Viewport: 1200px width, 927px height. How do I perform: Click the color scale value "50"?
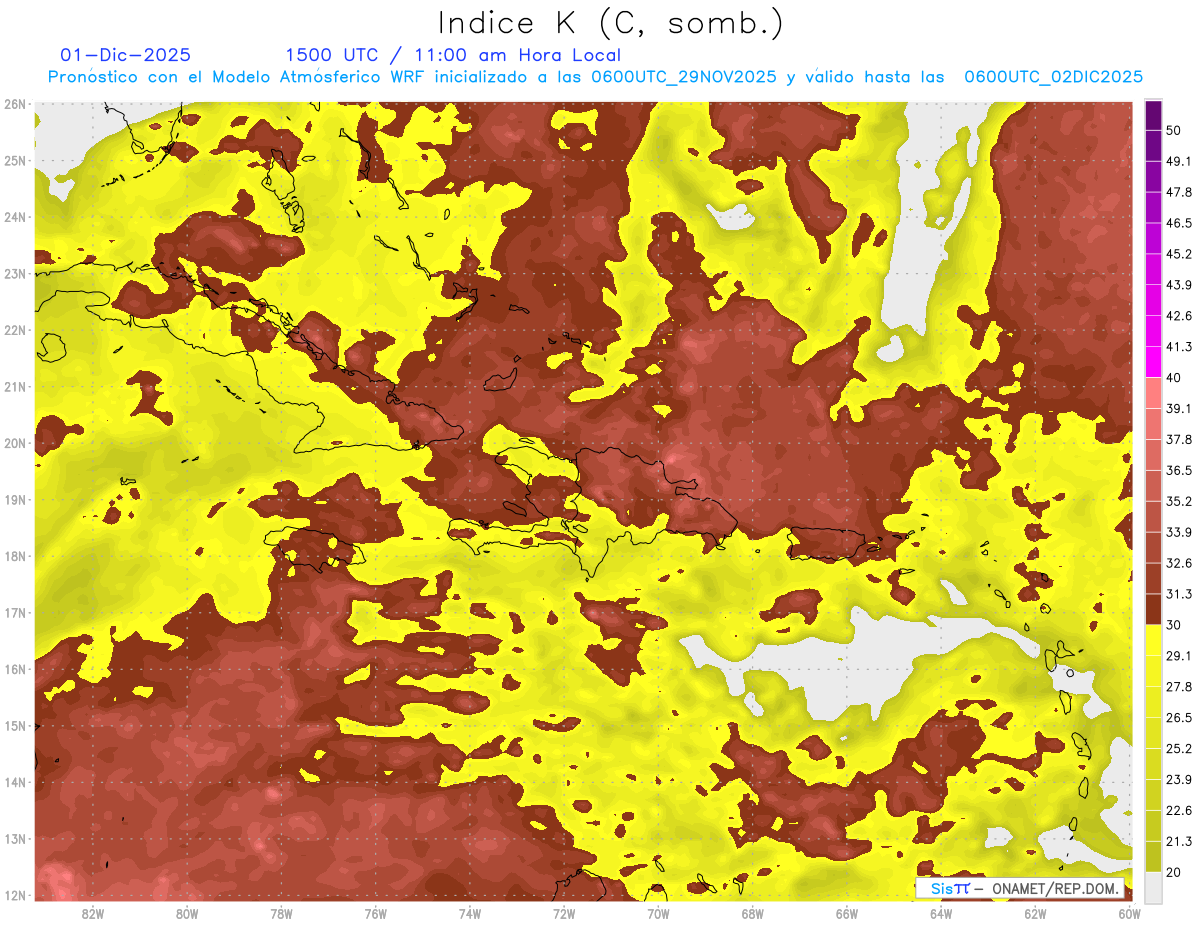click(x=1175, y=131)
